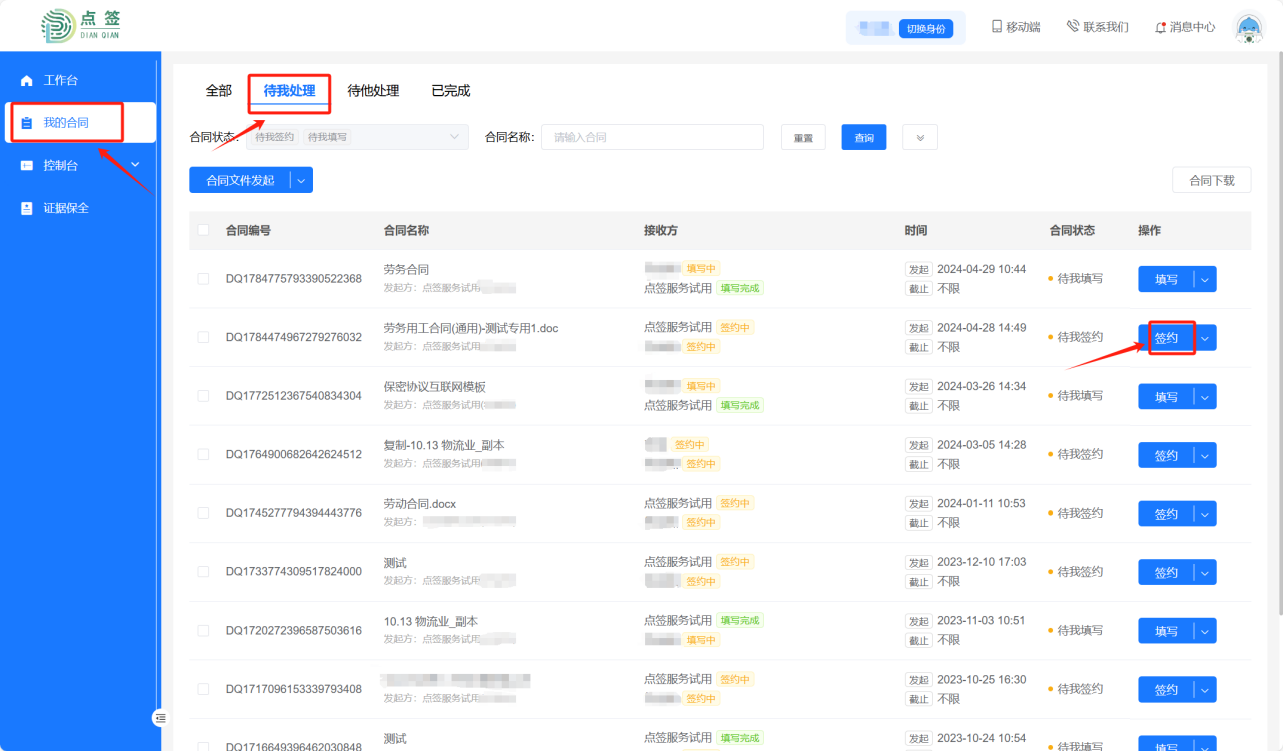
Task: Click contract name 劳务合同
Action: tap(406, 270)
